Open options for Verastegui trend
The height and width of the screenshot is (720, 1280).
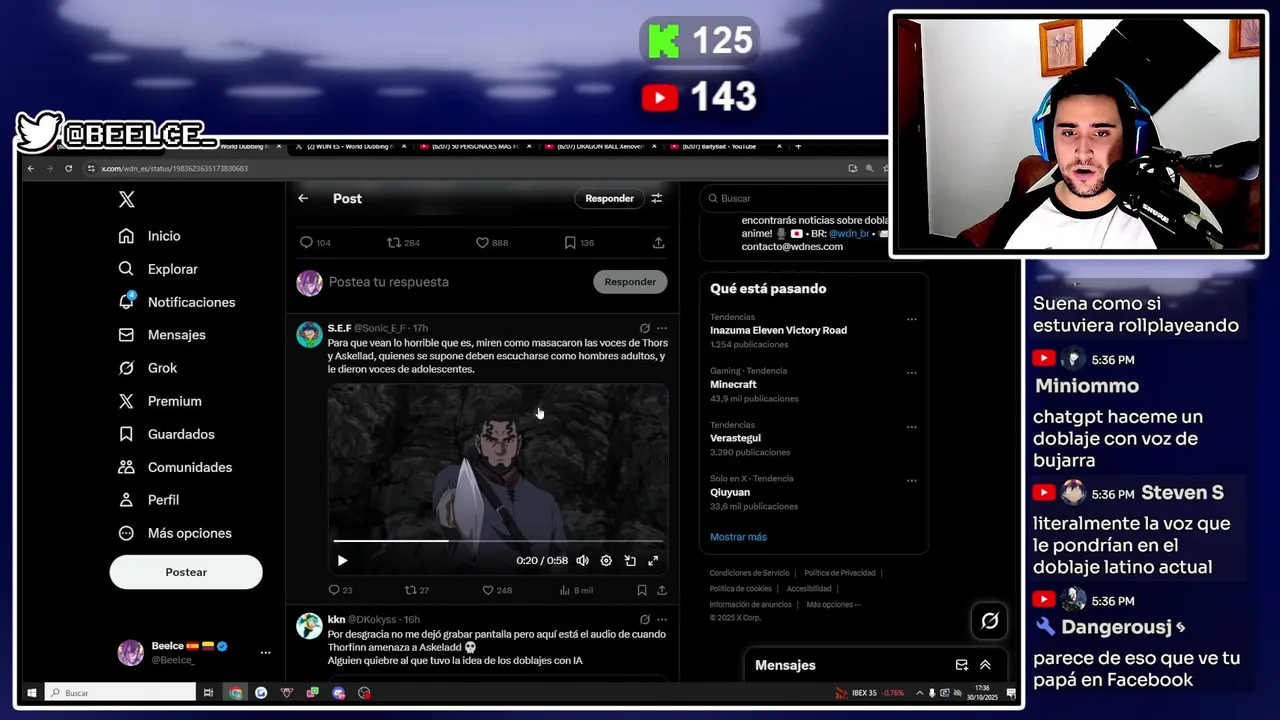(x=911, y=427)
